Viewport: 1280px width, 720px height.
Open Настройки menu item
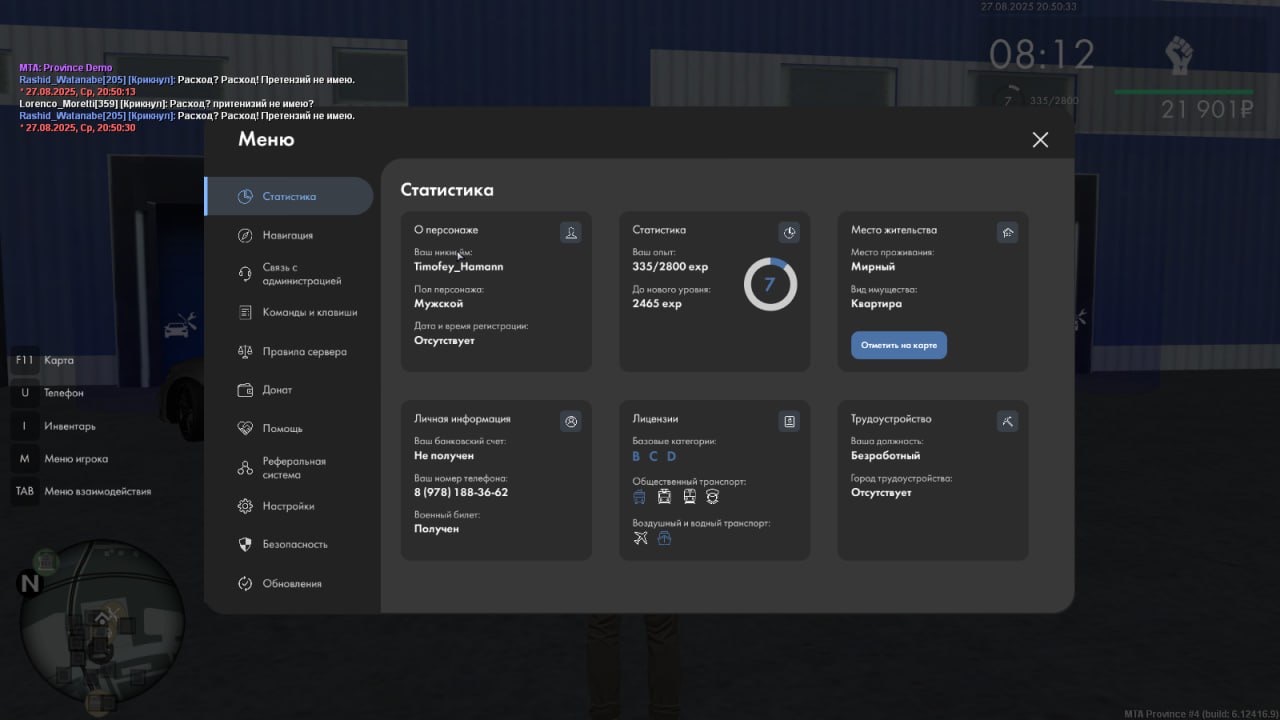point(288,506)
